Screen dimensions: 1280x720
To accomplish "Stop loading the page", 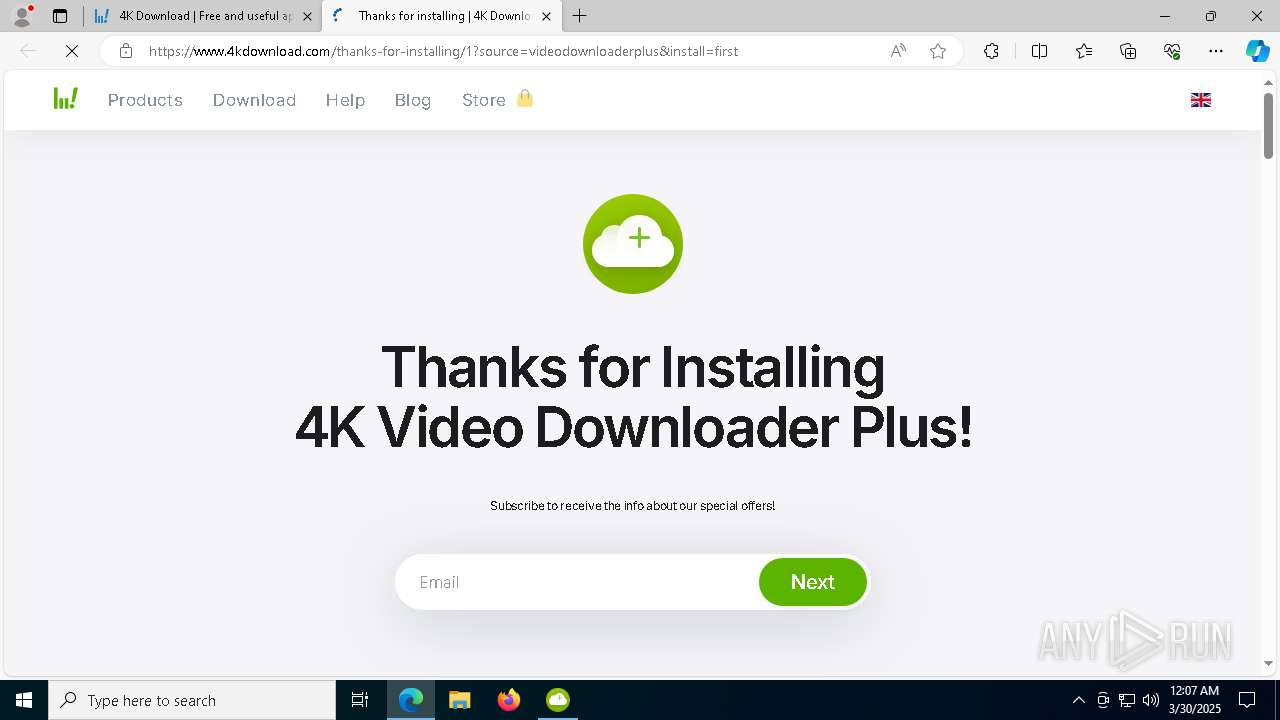I will (72, 51).
